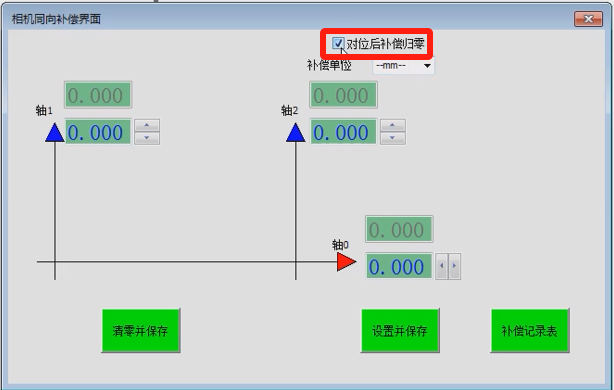
Task: Decrease 轴2 value with down stepper arrow
Action: [393, 138]
